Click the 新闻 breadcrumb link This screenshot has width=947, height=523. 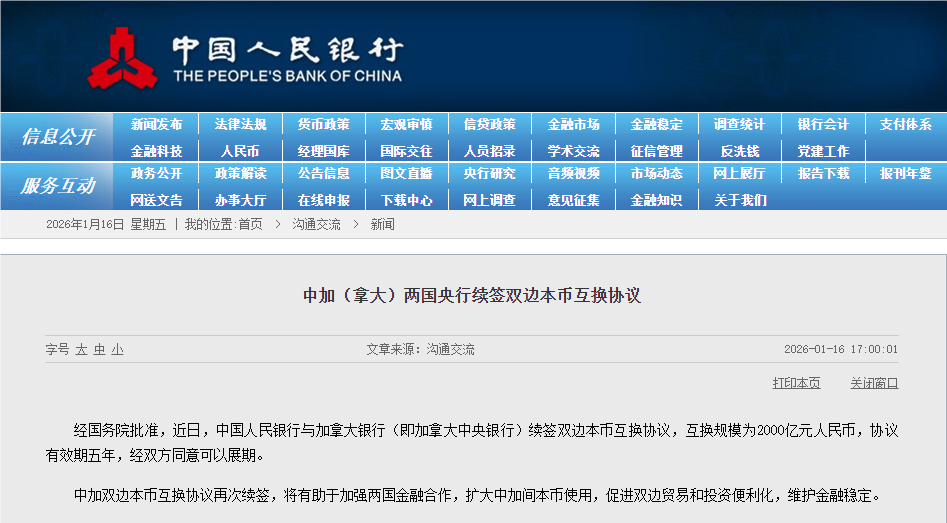click(382, 225)
